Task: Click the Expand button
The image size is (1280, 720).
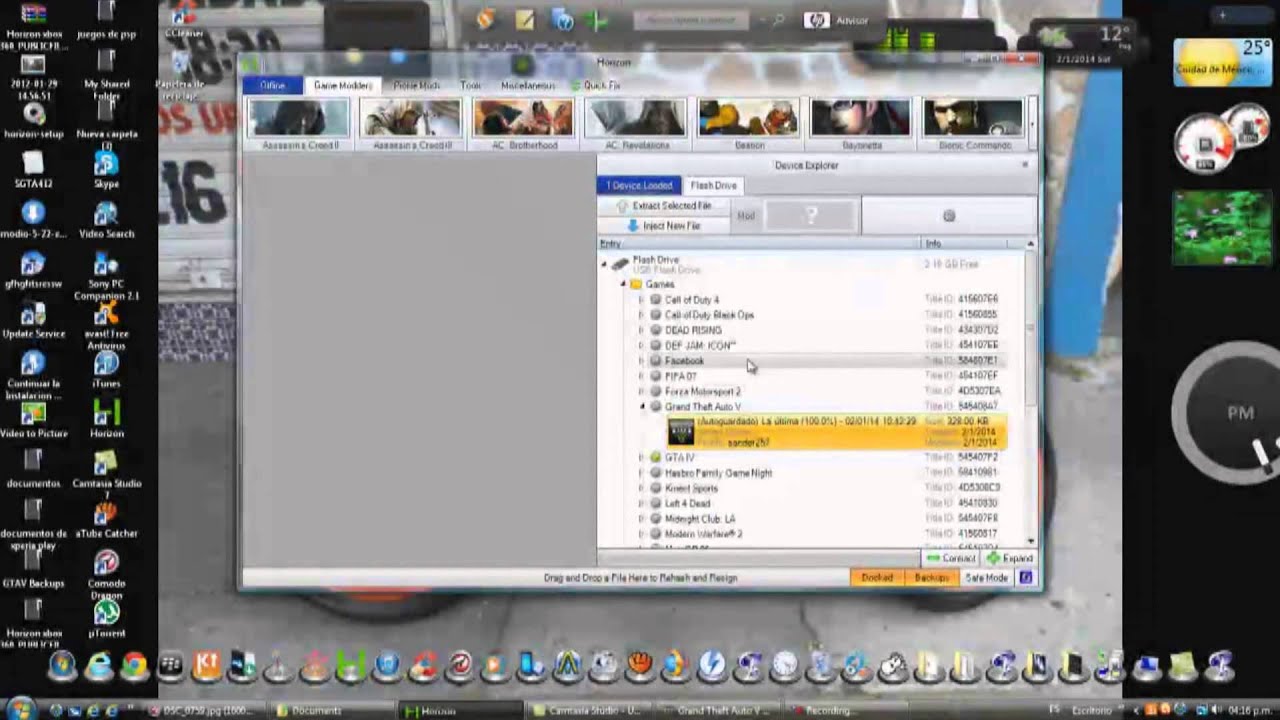Action: point(1009,559)
